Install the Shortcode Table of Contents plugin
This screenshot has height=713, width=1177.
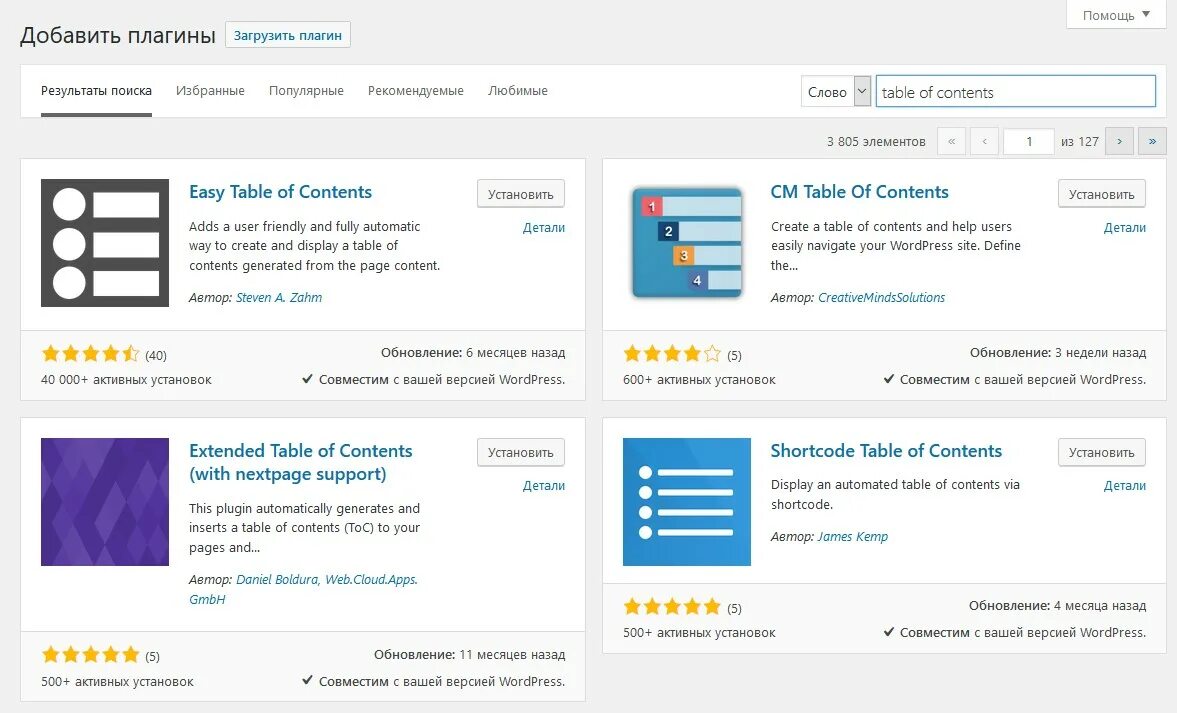(x=1101, y=453)
